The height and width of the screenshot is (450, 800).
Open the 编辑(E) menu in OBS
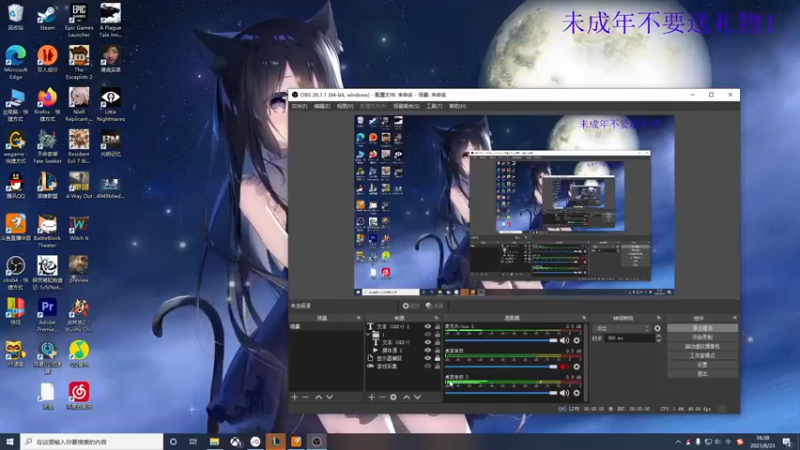[322, 106]
